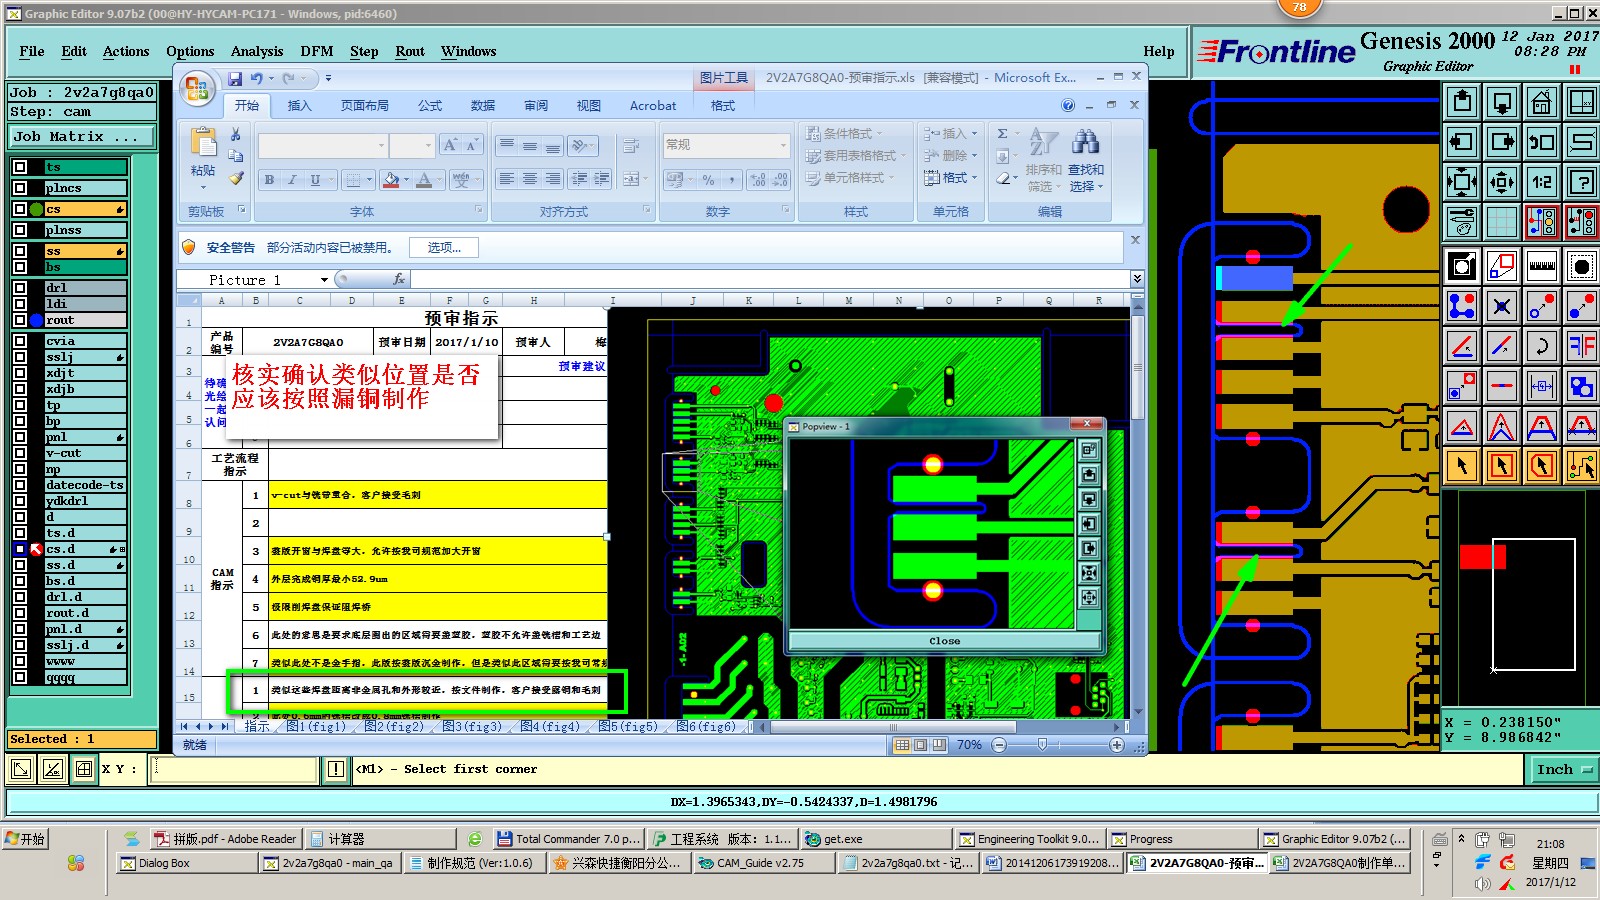Click the Job Matrix button
The image size is (1600, 900).
(x=83, y=136)
